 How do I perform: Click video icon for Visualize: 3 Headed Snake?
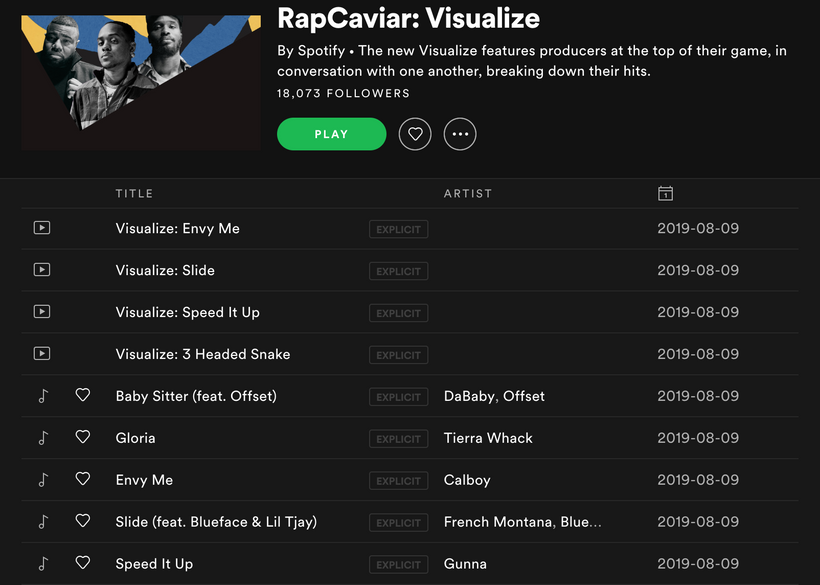point(42,353)
